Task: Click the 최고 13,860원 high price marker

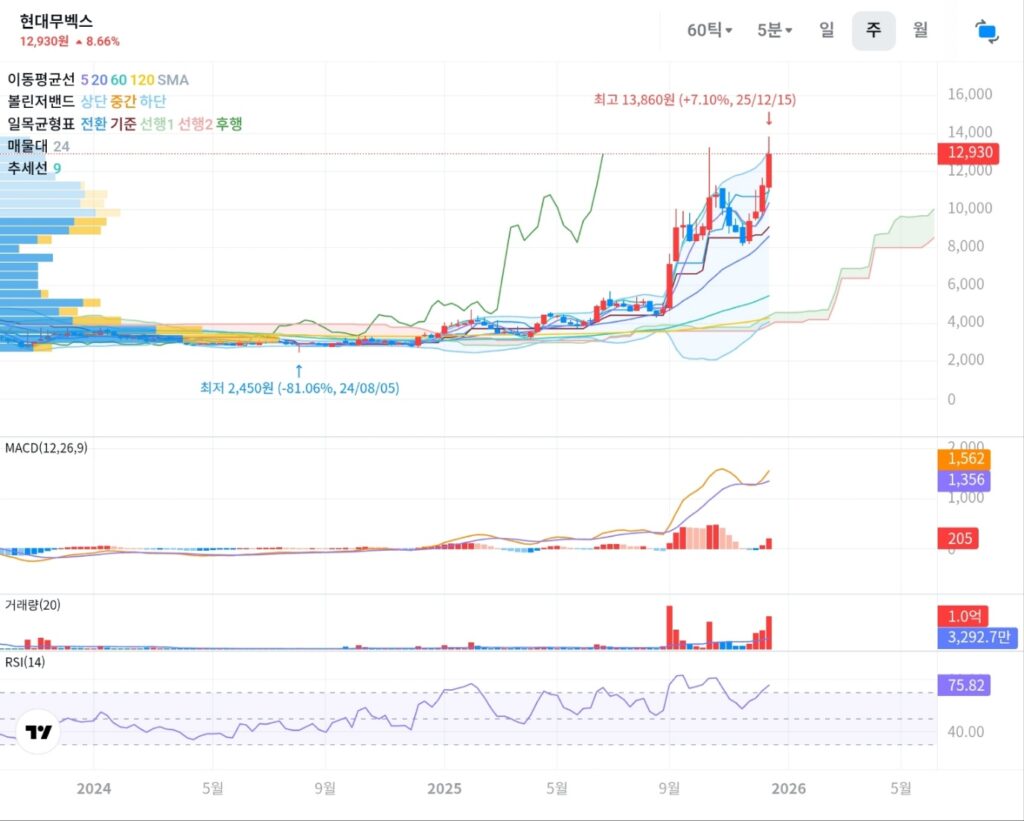Action: [694, 100]
